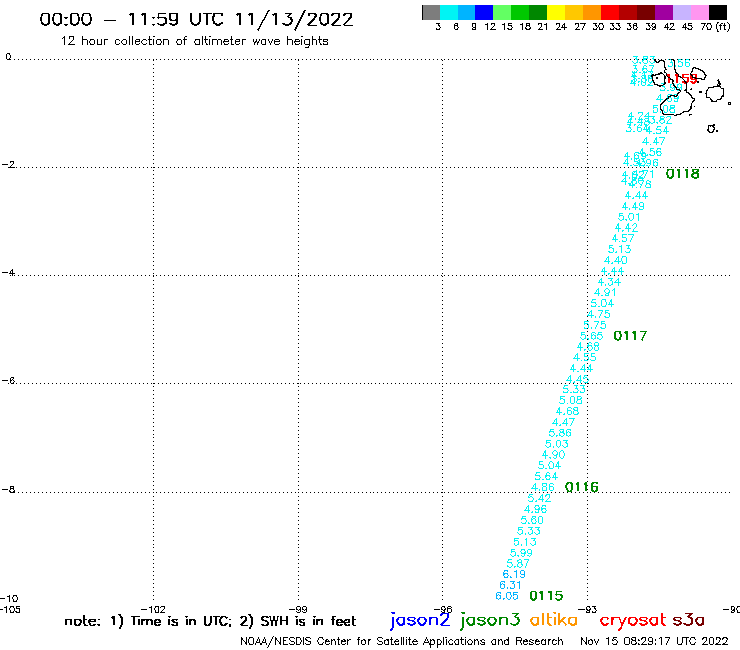Image resolution: width=740 pixels, height=650 pixels.
Task: Click the s3a satellite legend label
Action: pyautogui.click(x=689, y=620)
